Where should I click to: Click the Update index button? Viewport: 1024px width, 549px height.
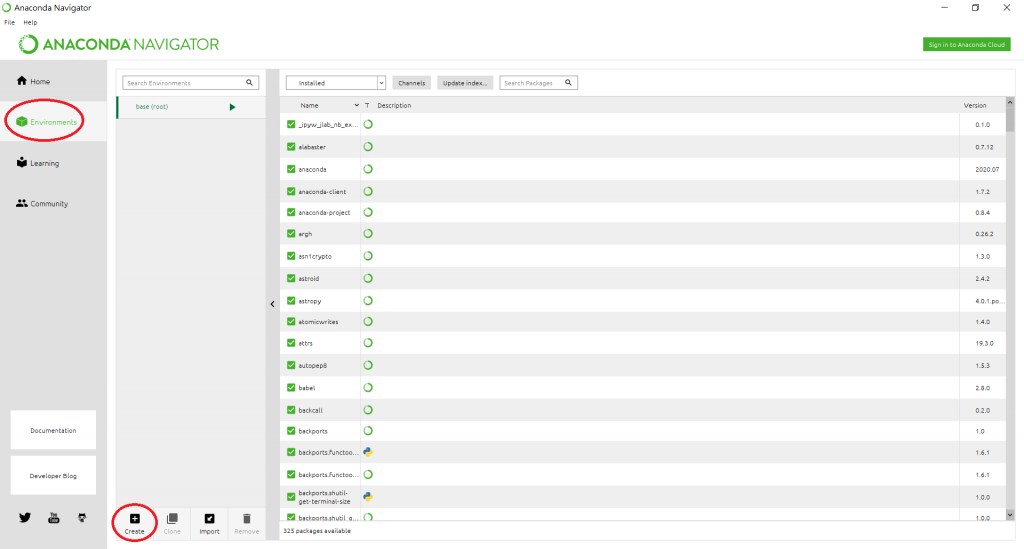pos(465,83)
